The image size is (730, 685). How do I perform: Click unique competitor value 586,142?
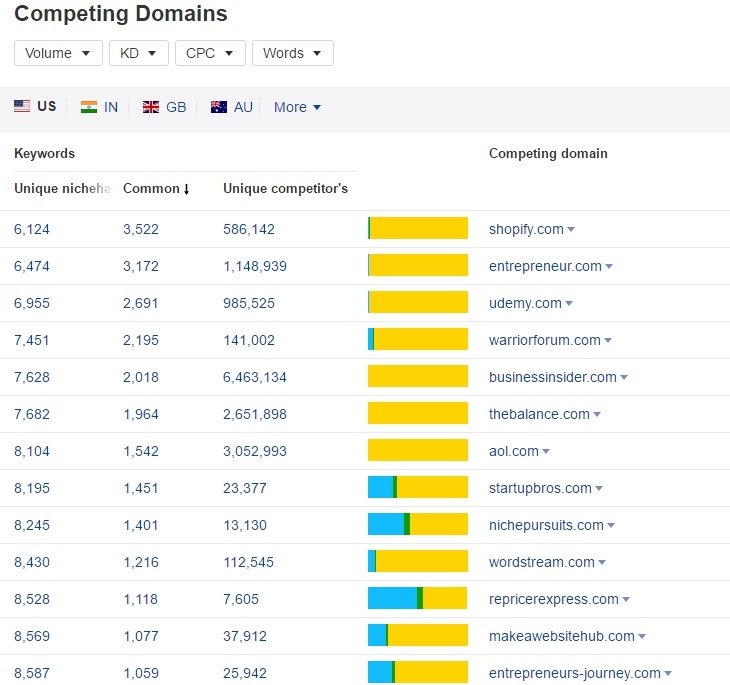[249, 229]
